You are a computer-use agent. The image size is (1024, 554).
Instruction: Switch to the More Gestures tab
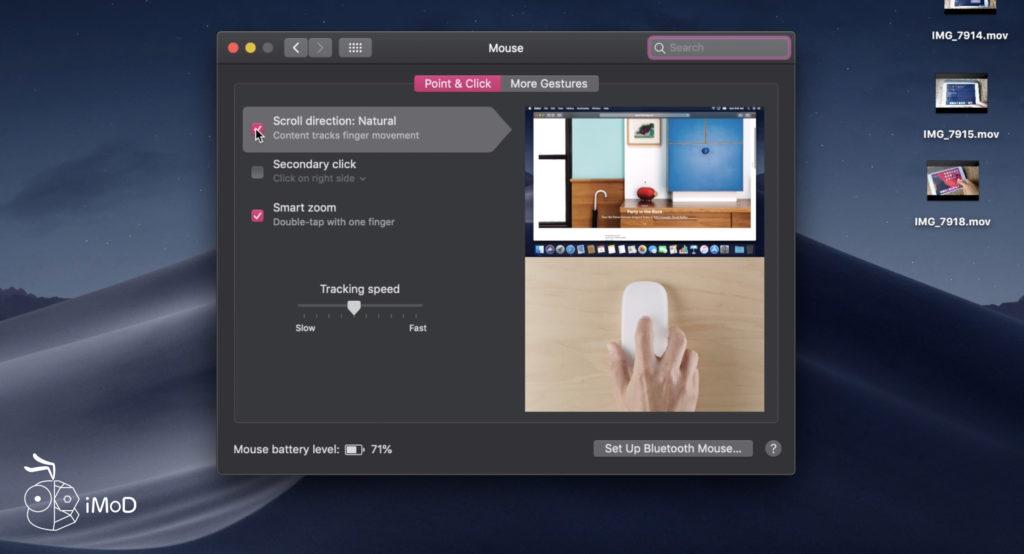(x=549, y=84)
